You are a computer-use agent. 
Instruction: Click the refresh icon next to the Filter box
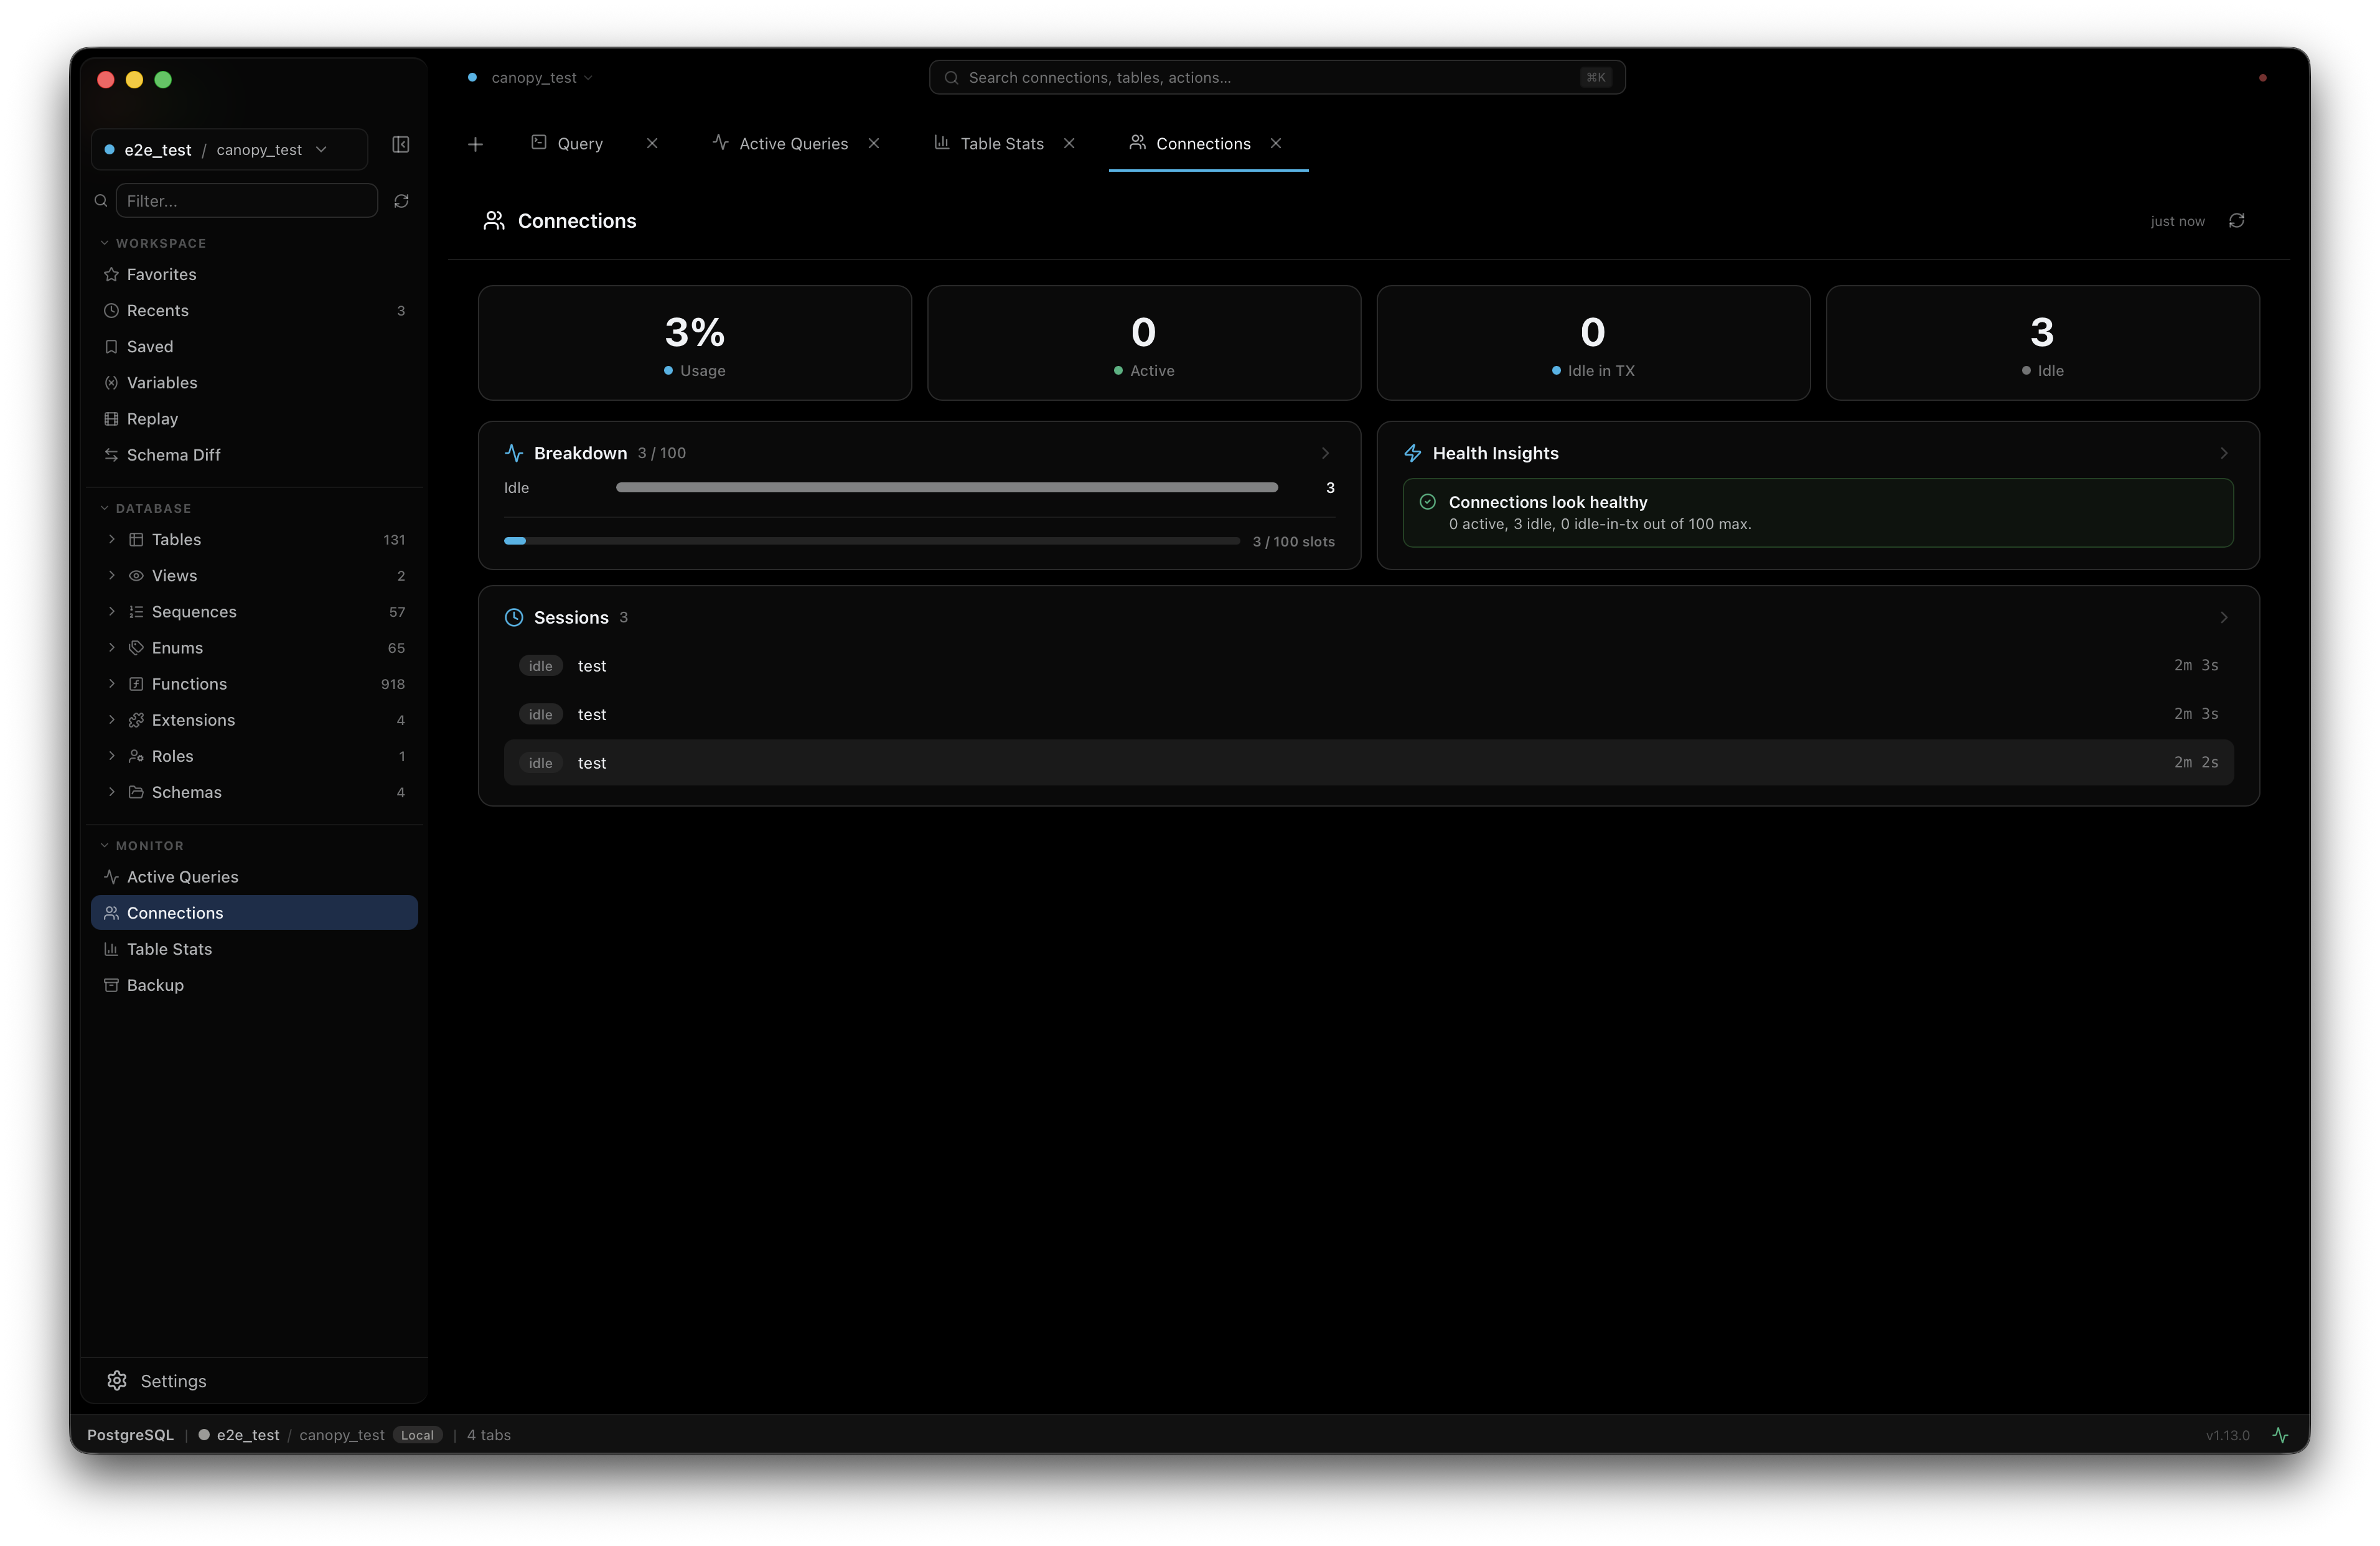pyautogui.click(x=401, y=200)
